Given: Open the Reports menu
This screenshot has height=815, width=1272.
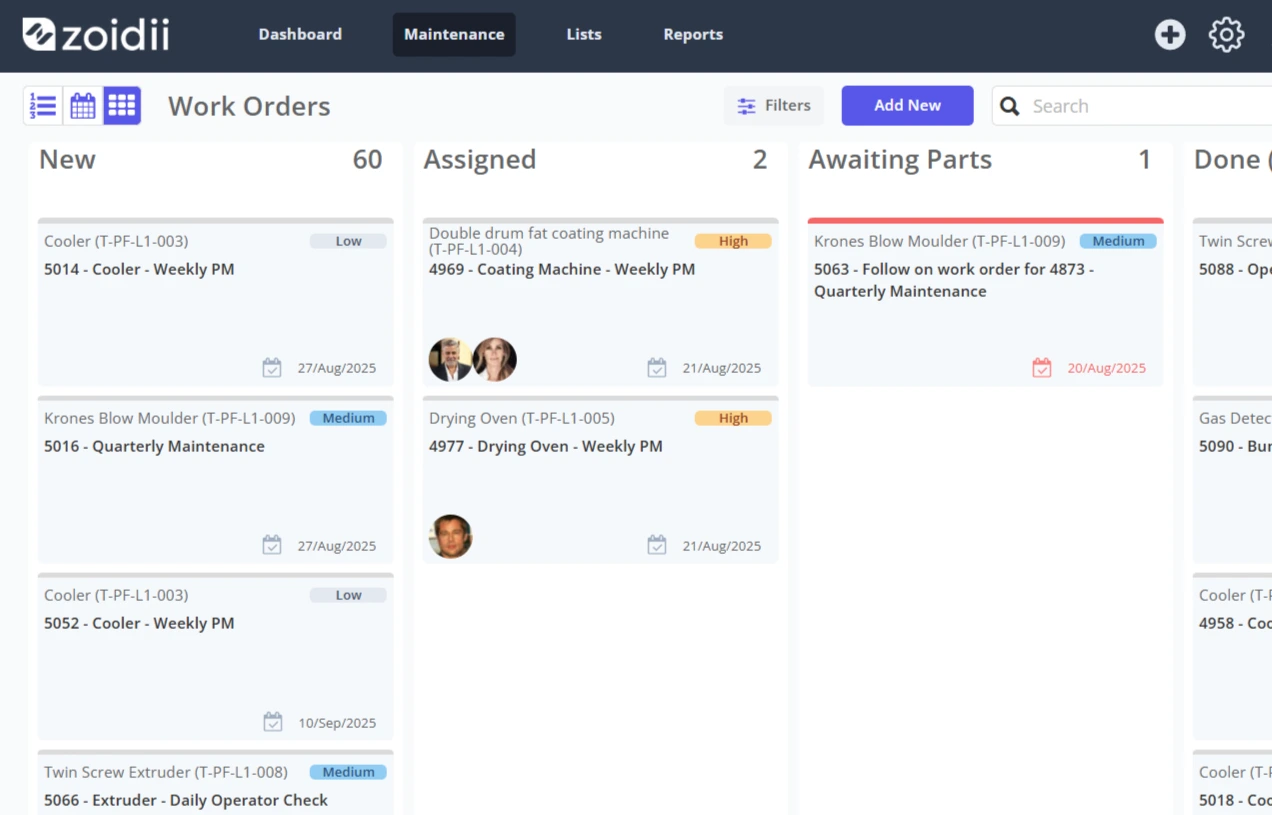Looking at the screenshot, I should [693, 34].
